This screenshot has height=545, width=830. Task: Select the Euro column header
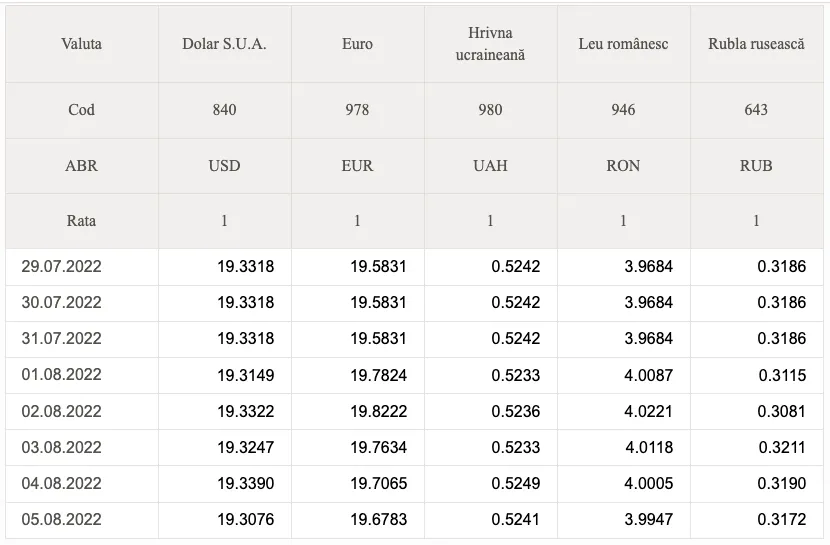(x=357, y=44)
